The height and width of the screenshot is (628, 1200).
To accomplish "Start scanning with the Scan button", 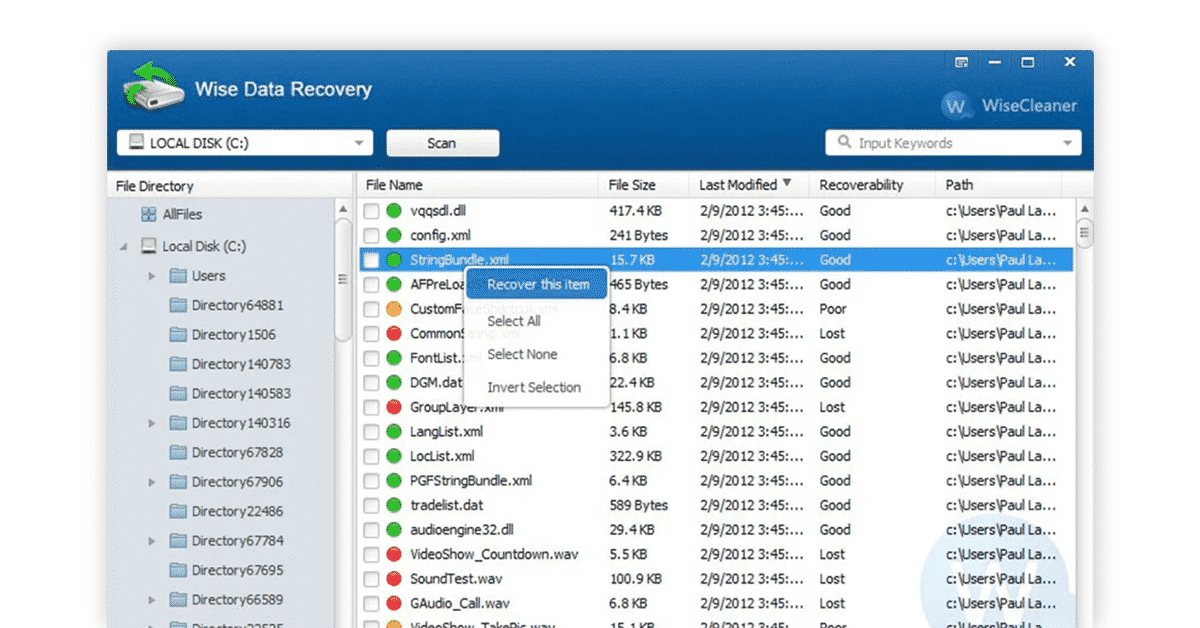I will [x=442, y=143].
